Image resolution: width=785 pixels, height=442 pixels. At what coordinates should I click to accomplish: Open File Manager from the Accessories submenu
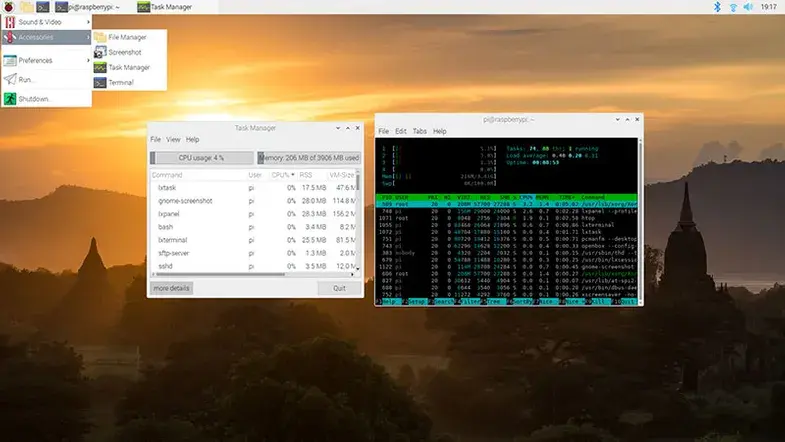point(129,37)
